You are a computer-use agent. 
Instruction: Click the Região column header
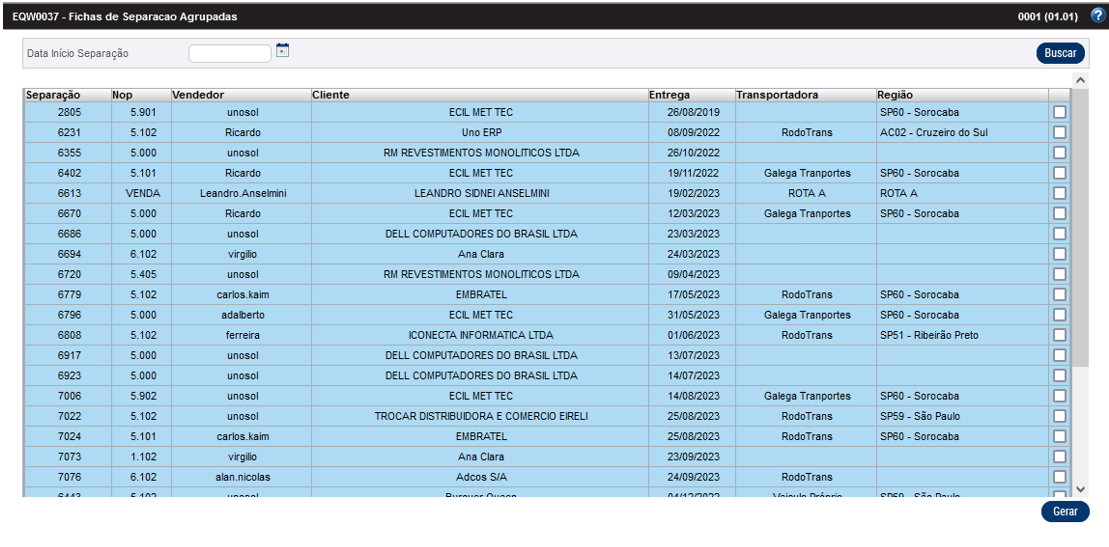[x=895, y=95]
